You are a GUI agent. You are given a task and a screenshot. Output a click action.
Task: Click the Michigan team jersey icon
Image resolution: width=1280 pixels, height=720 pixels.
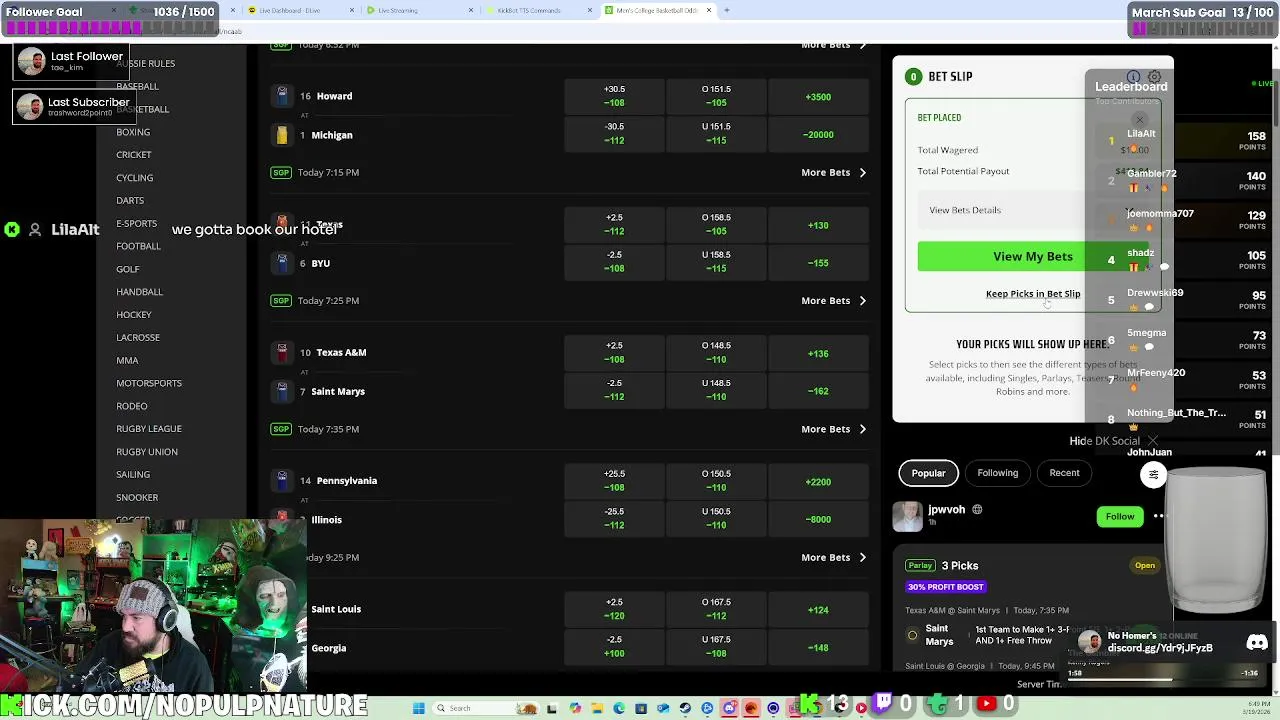pyautogui.click(x=282, y=135)
